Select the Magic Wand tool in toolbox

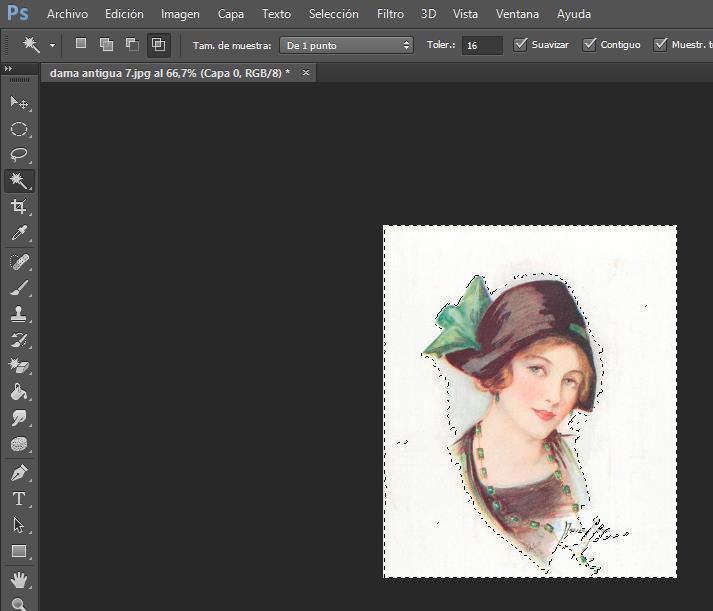19,181
